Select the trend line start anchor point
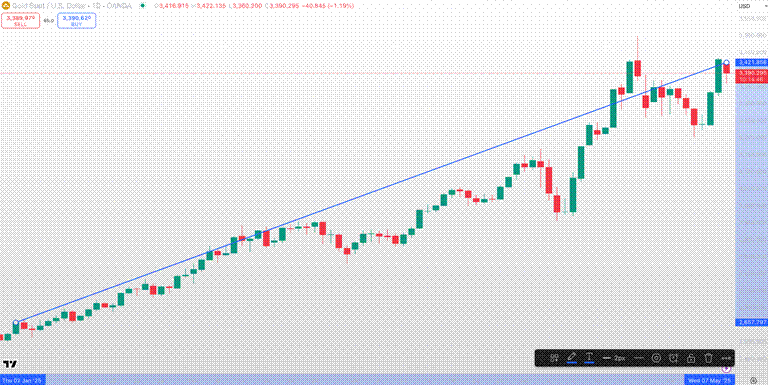This screenshot has width=768, height=385. [x=16, y=322]
